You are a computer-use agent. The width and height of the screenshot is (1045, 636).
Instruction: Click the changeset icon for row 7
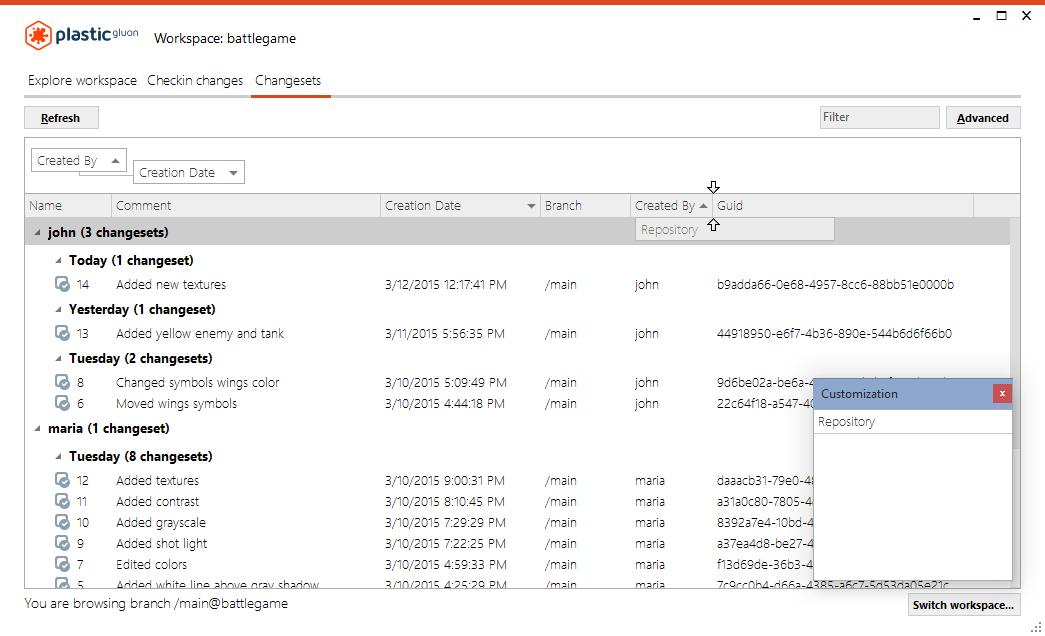pyautogui.click(x=62, y=565)
